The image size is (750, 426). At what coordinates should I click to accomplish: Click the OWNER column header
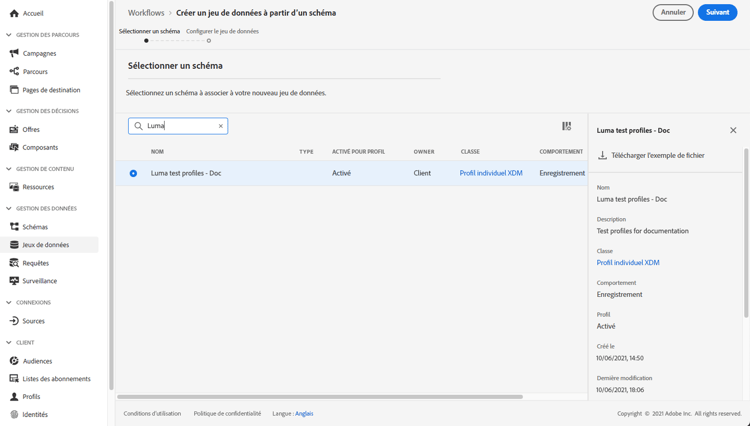point(424,152)
